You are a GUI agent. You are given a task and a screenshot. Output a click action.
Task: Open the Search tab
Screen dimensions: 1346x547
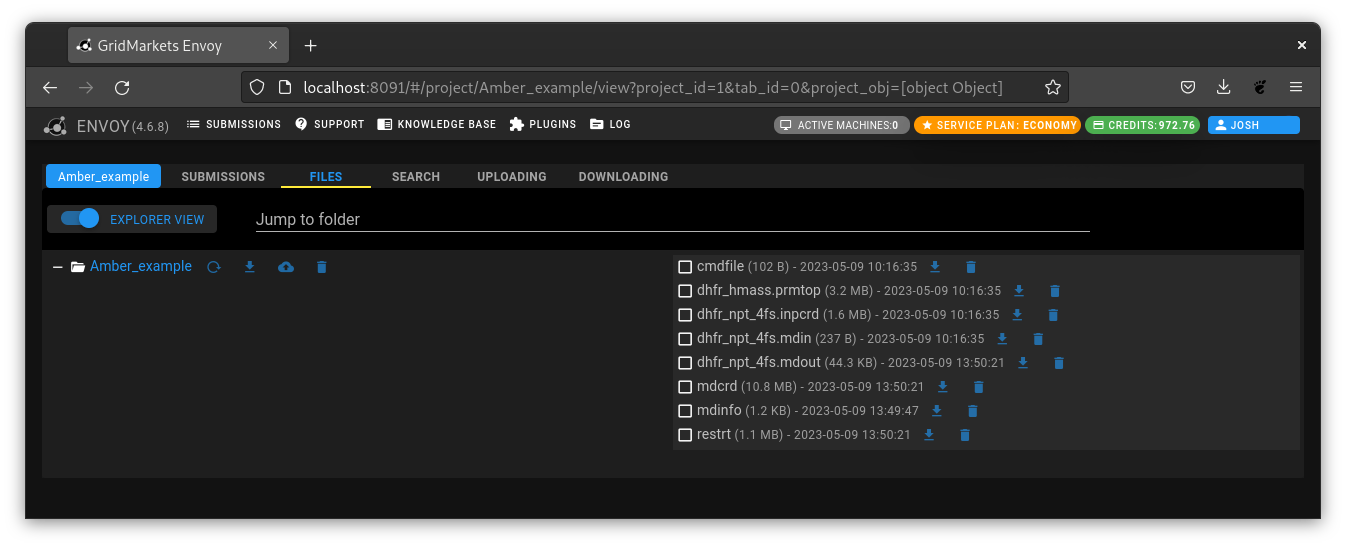[416, 177]
